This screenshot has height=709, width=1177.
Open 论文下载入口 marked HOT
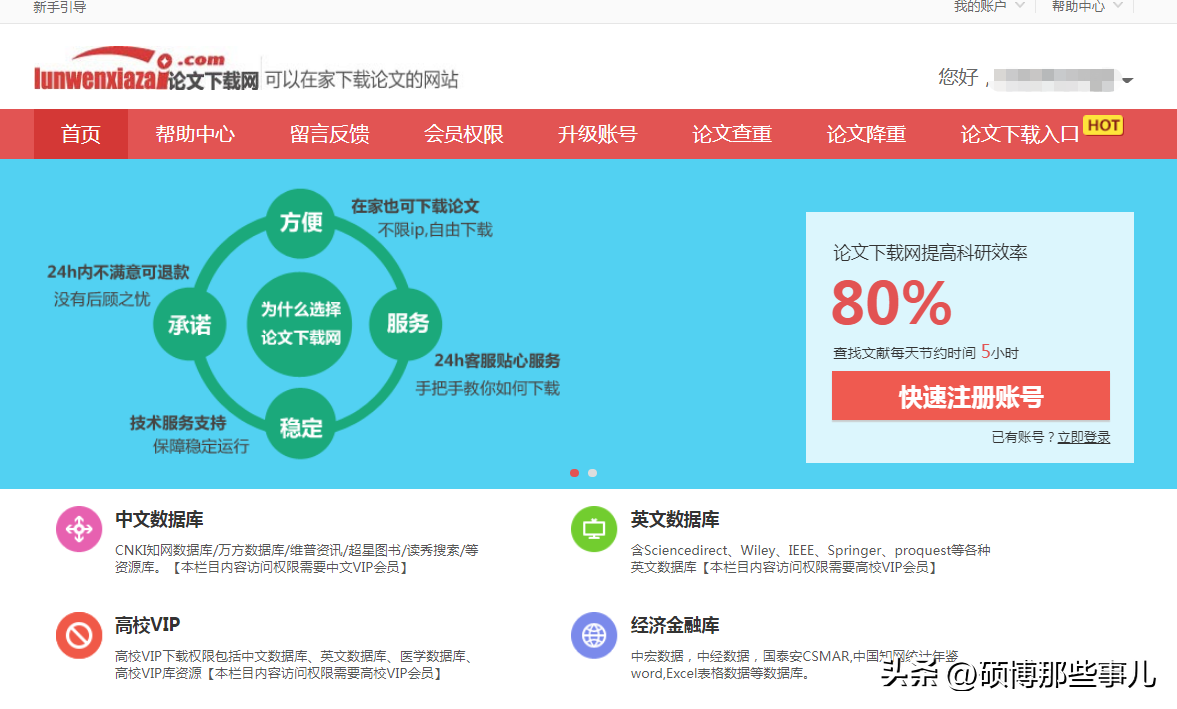(x=1020, y=134)
